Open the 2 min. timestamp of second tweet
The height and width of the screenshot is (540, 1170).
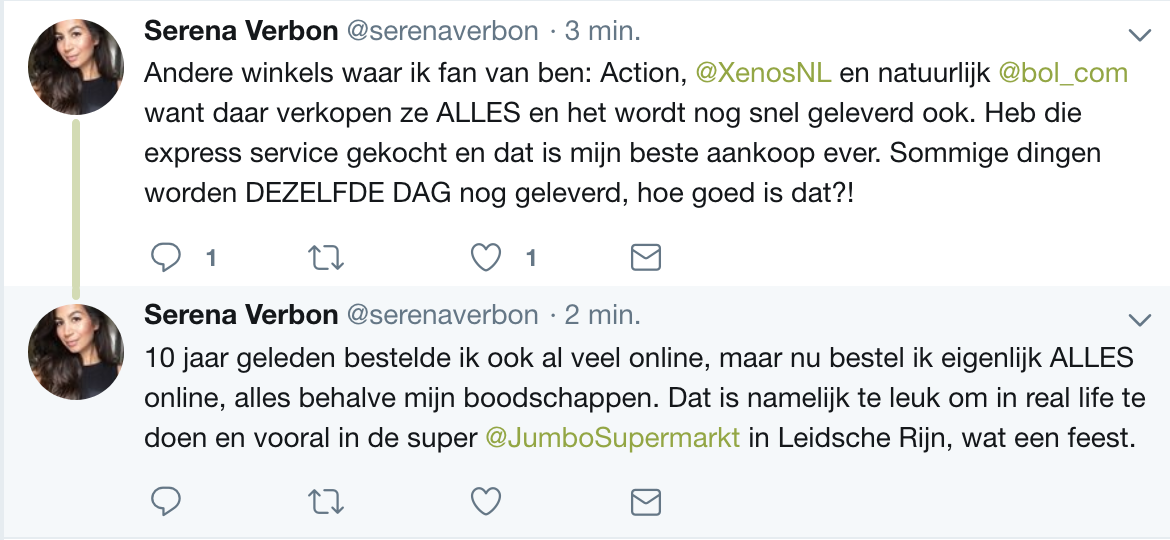[x=602, y=315]
